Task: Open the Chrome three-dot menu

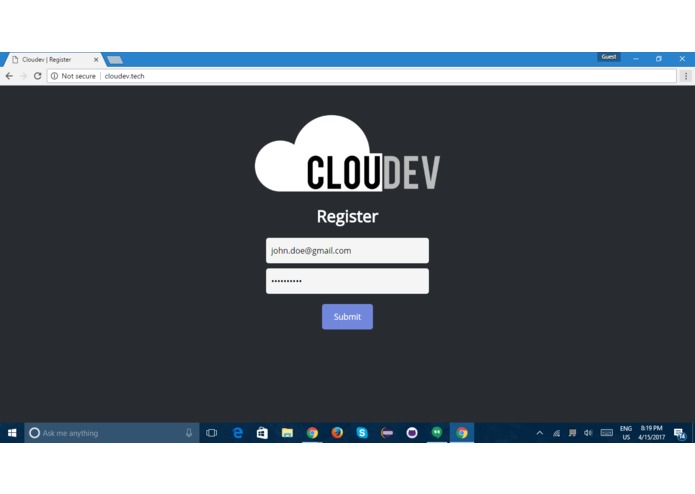Action: click(x=686, y=76)
